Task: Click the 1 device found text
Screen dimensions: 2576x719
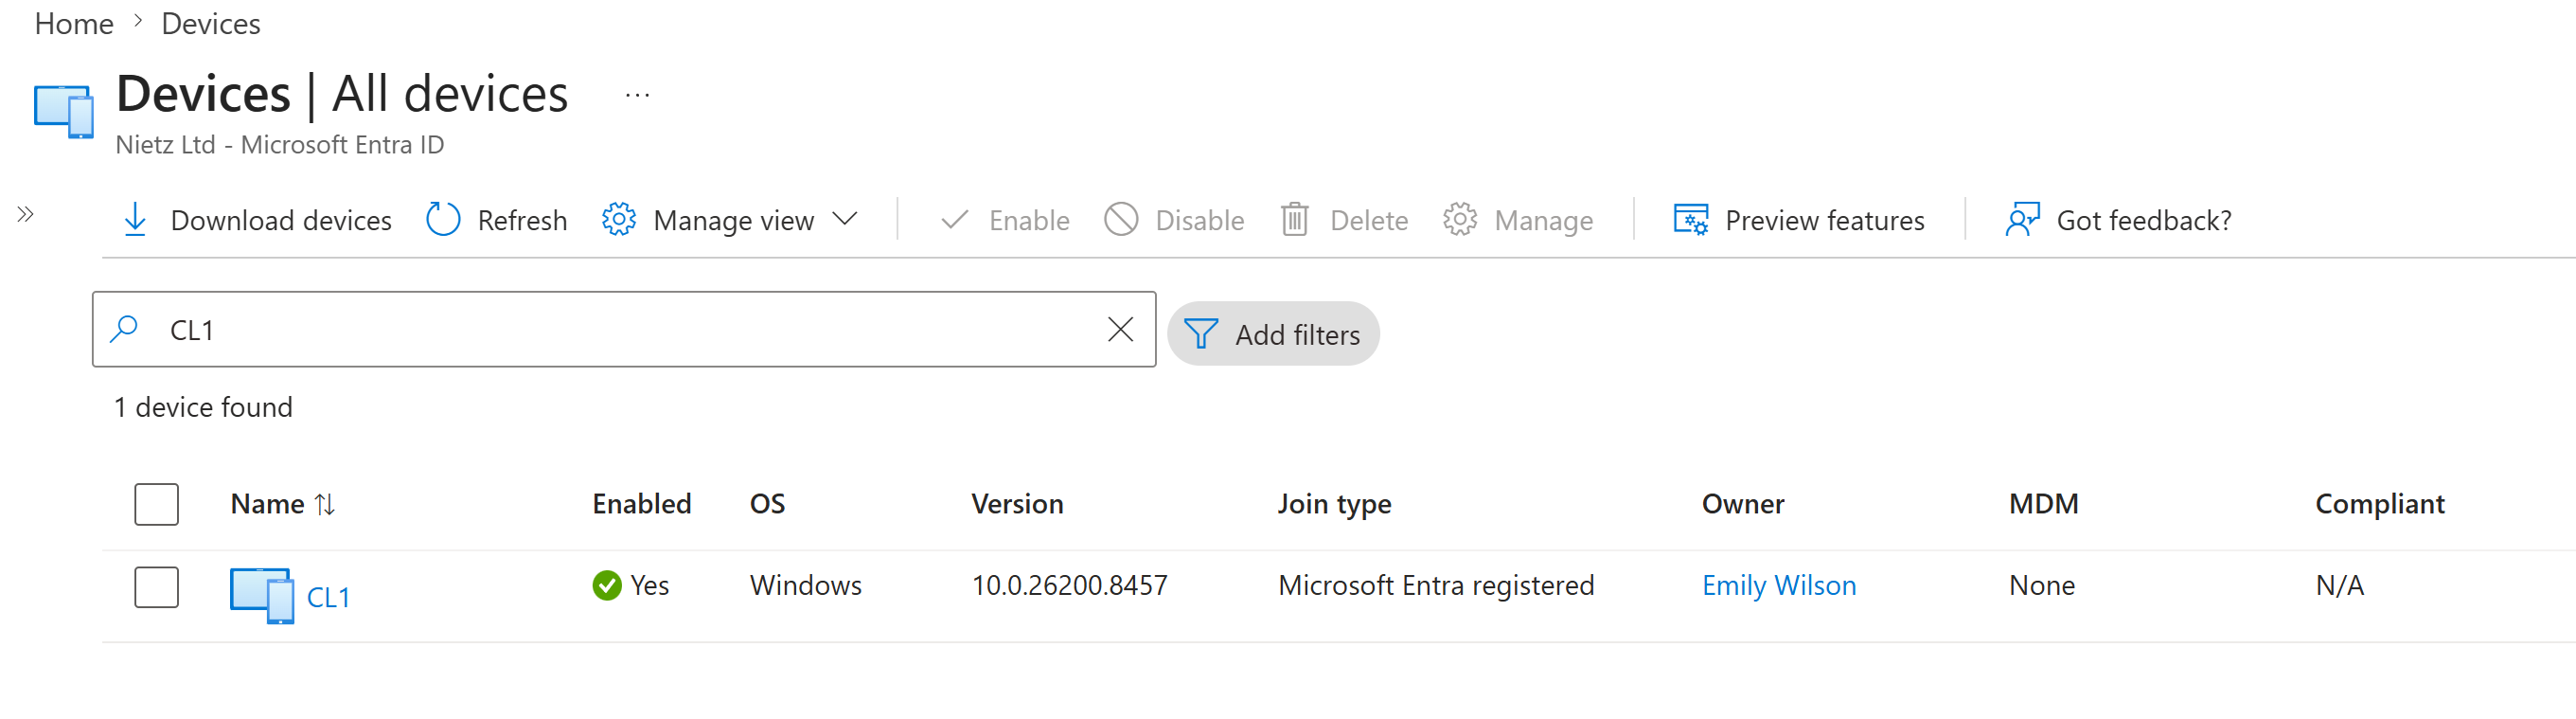Action: pos(203,407)
